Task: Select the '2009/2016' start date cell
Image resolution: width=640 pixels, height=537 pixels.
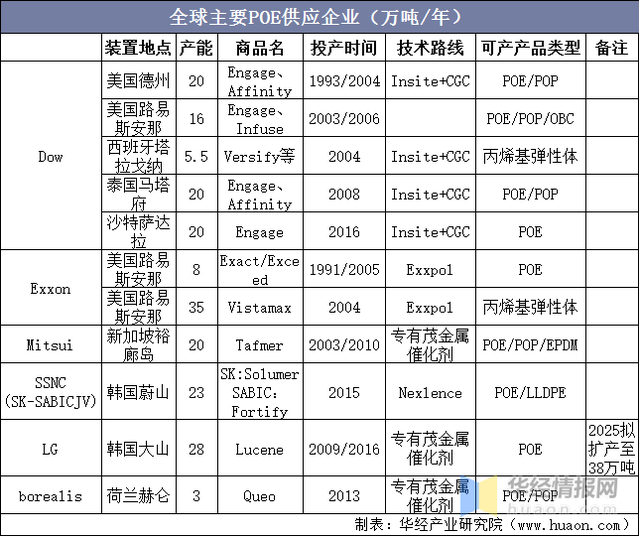Action: click(x=344, y=449)
